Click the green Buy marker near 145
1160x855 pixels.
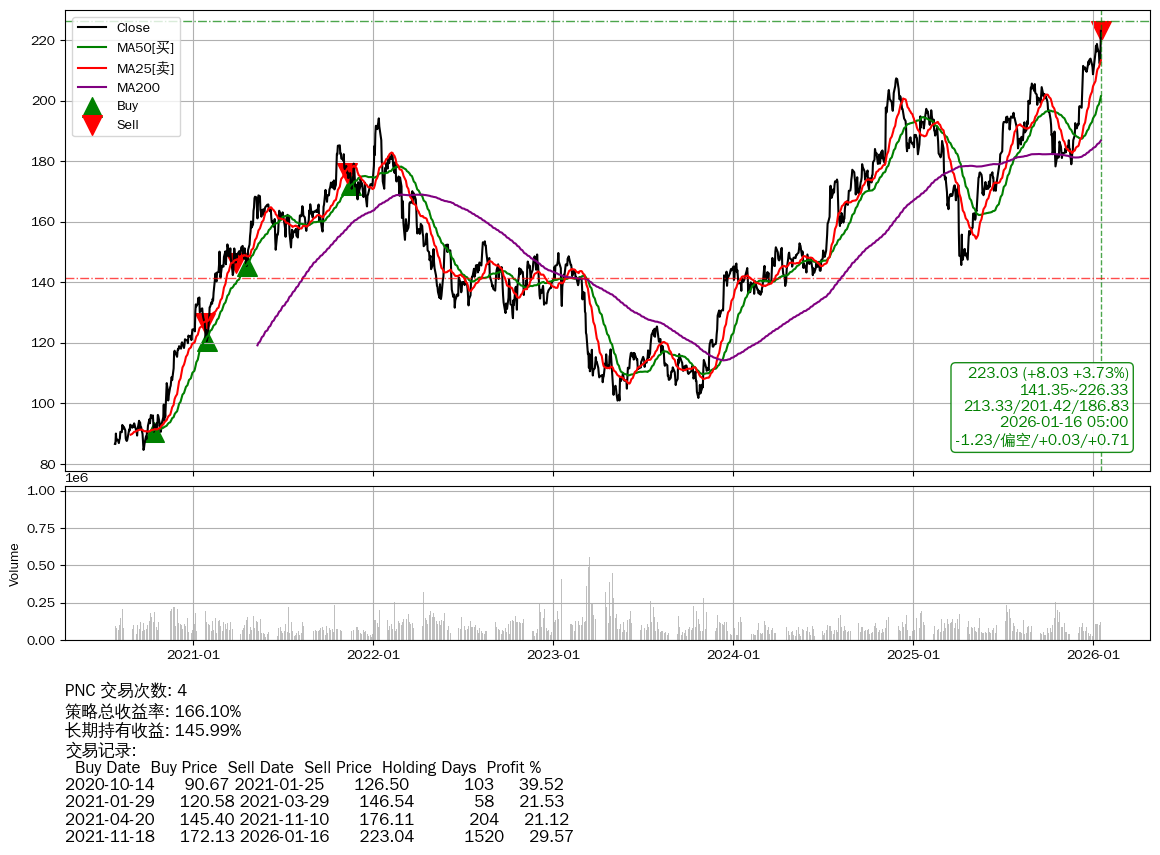pyautogui.click(x=247, y=266)
